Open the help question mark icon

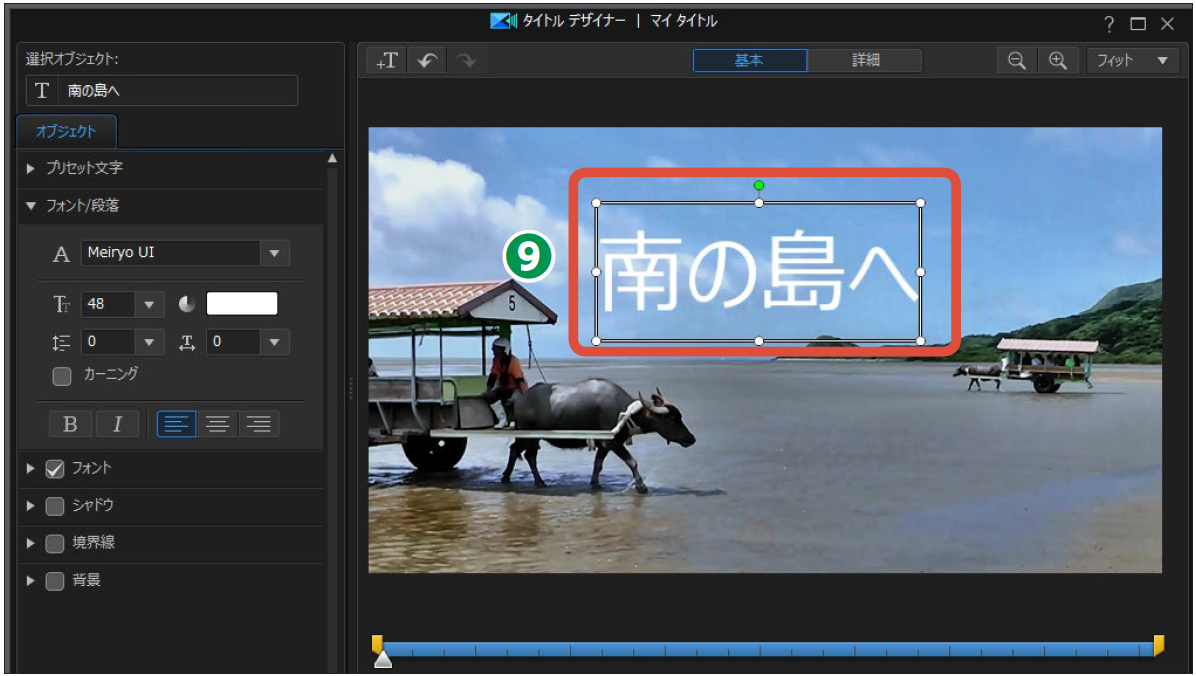[1109, 24]
